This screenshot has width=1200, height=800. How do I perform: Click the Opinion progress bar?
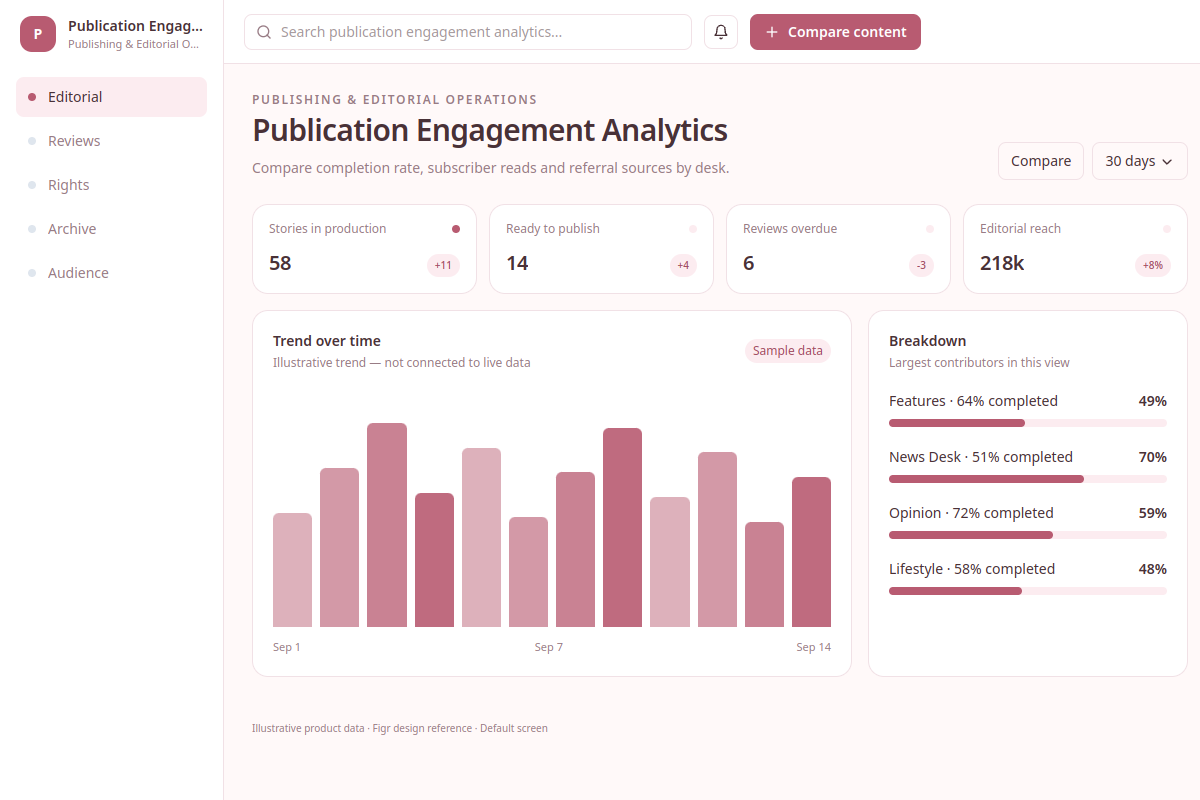(x=1028, y=535)
